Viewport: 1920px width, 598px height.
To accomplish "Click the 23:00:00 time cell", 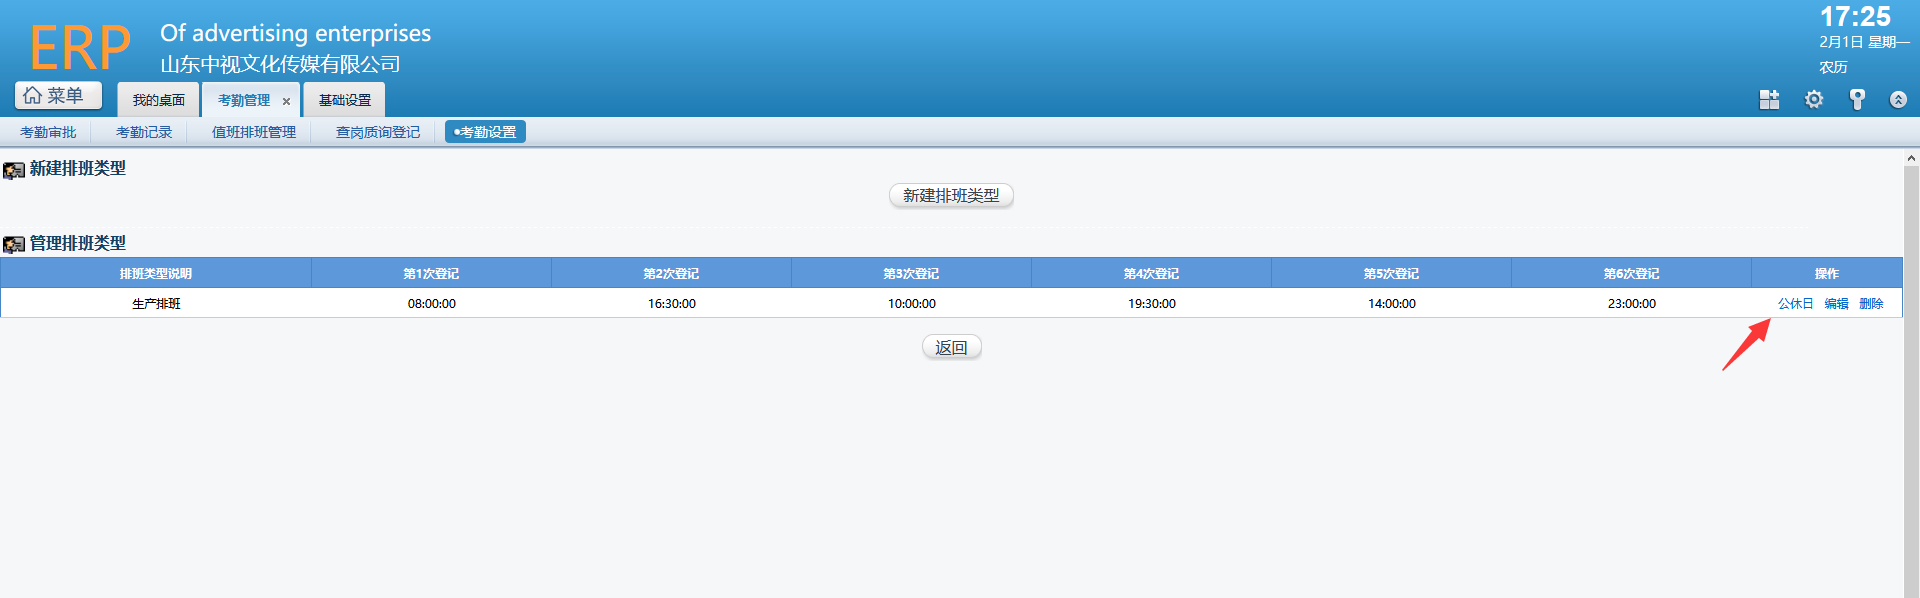I will pos(1631,303).
